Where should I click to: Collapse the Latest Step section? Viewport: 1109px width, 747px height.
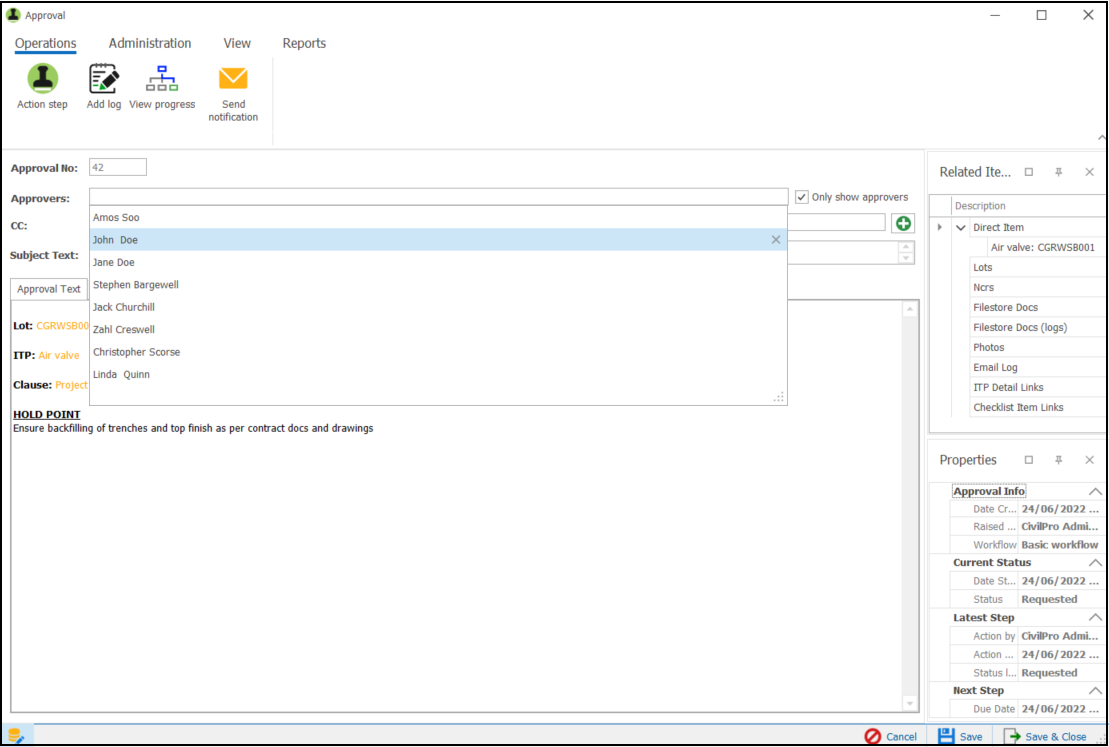[x=1095, y=618]
